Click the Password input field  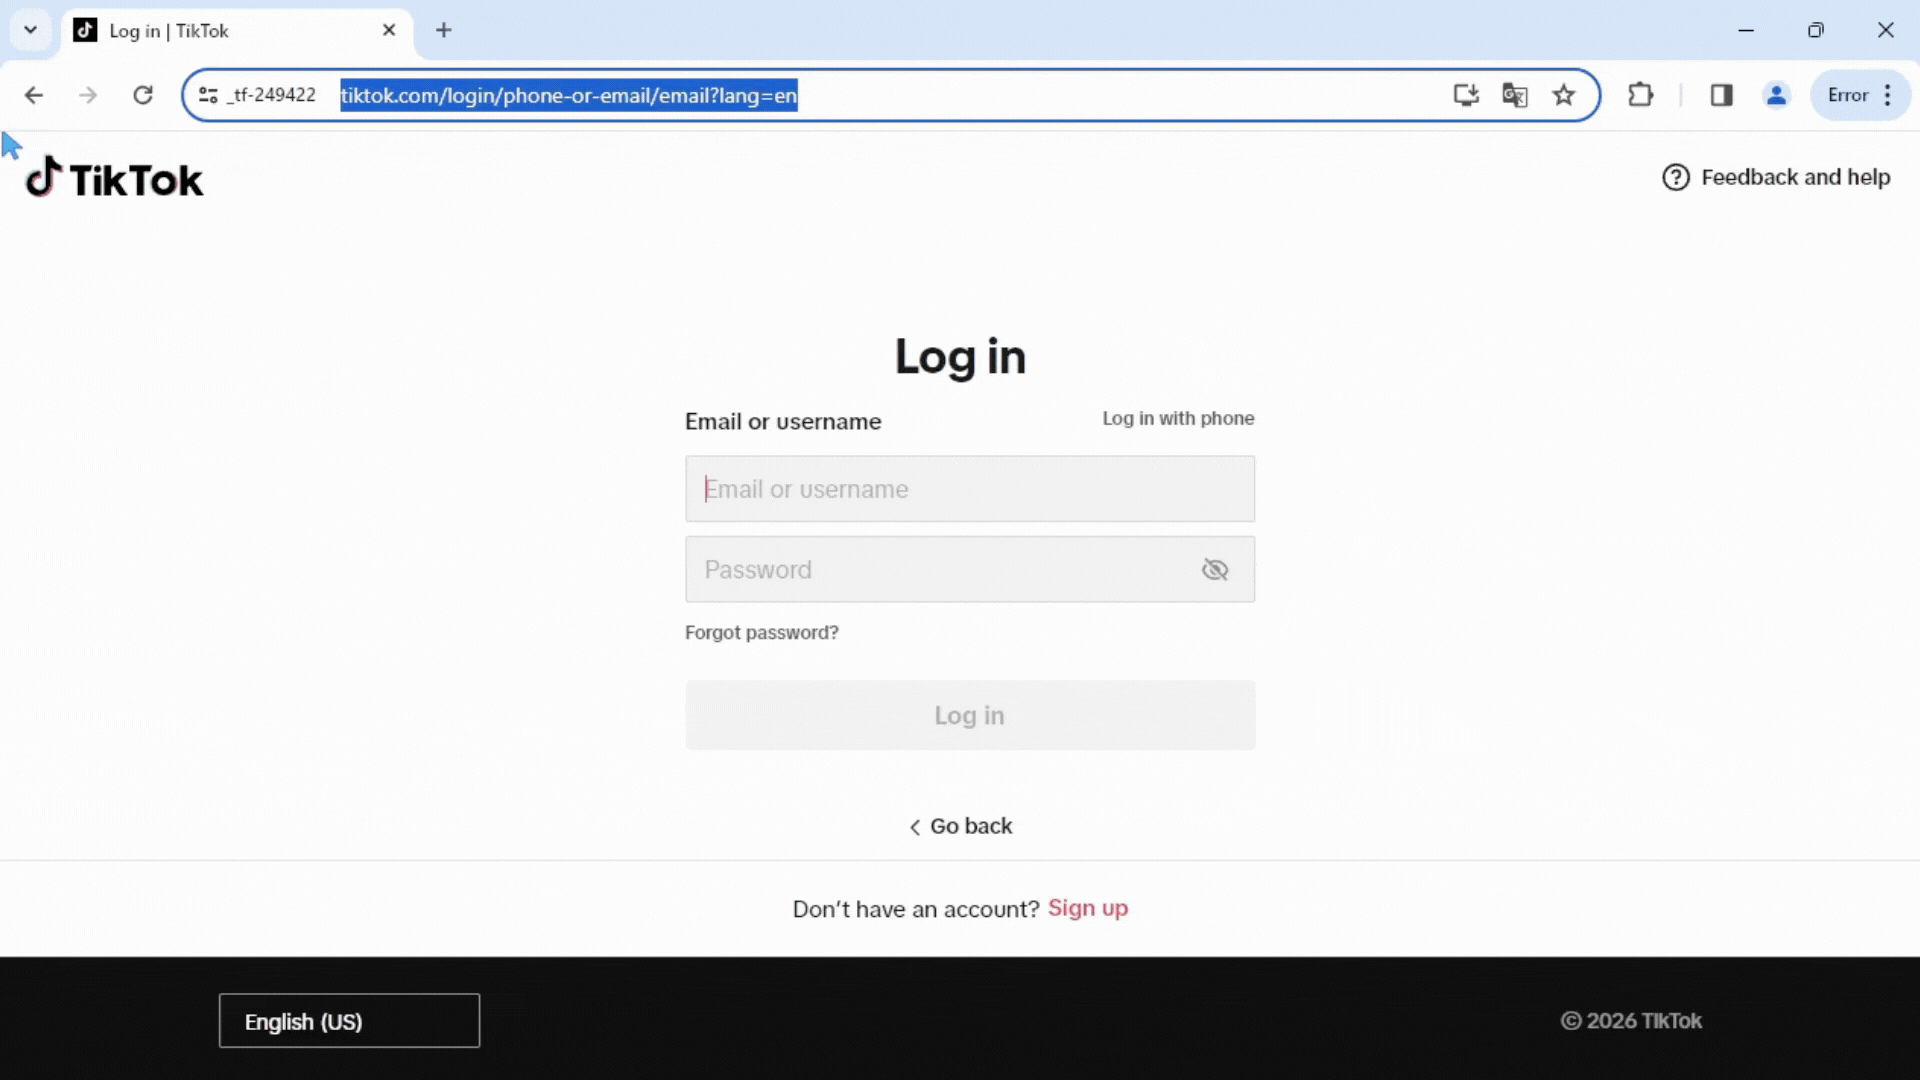(969, 570)
